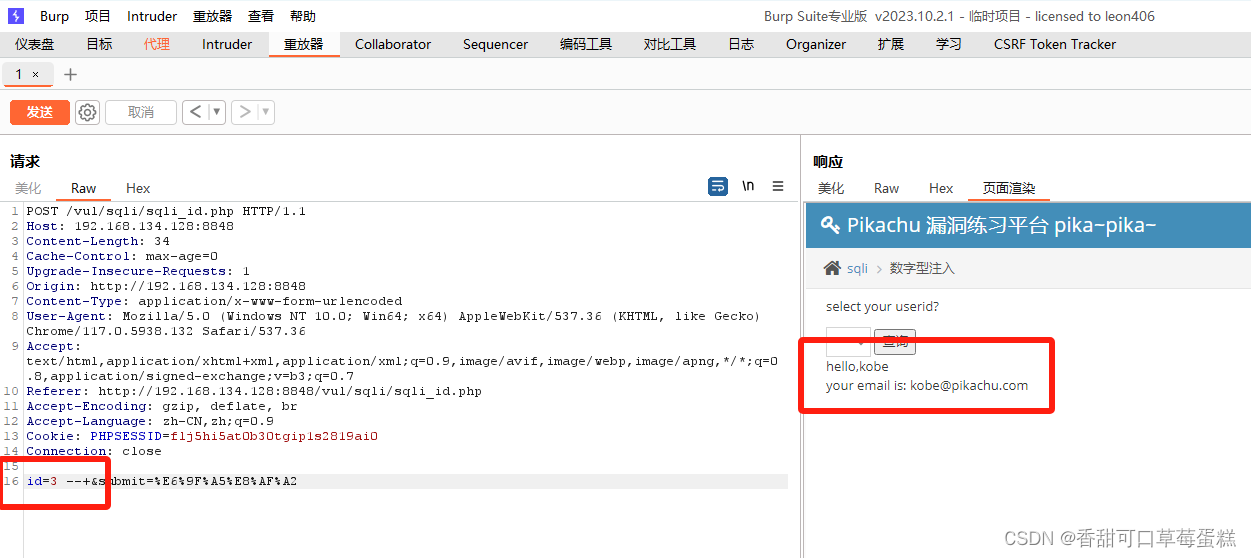Click the Burp Suite logo icon
Viewport: 1251px width, 558px height.
(x=16, y=16)
